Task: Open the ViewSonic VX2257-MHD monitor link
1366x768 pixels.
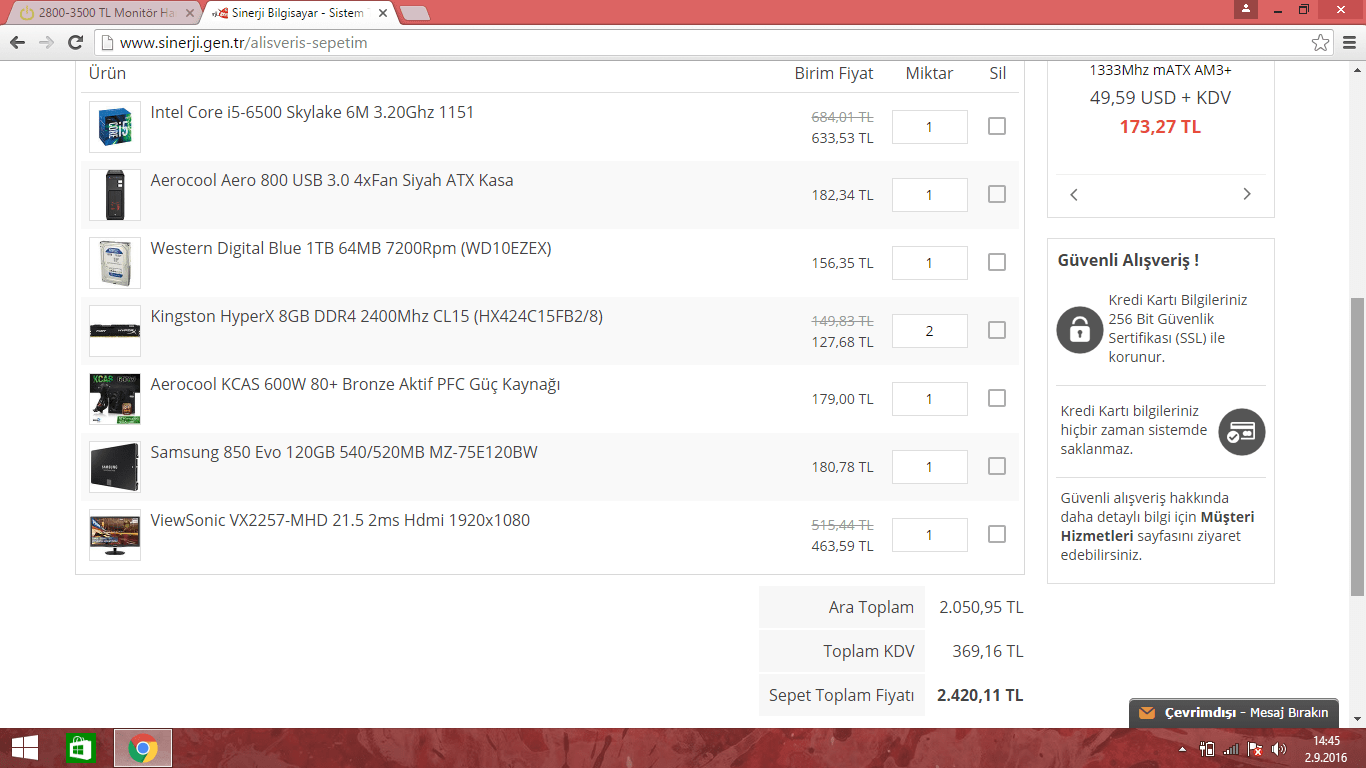Action: pyautogui.click(x=340, y=520)
